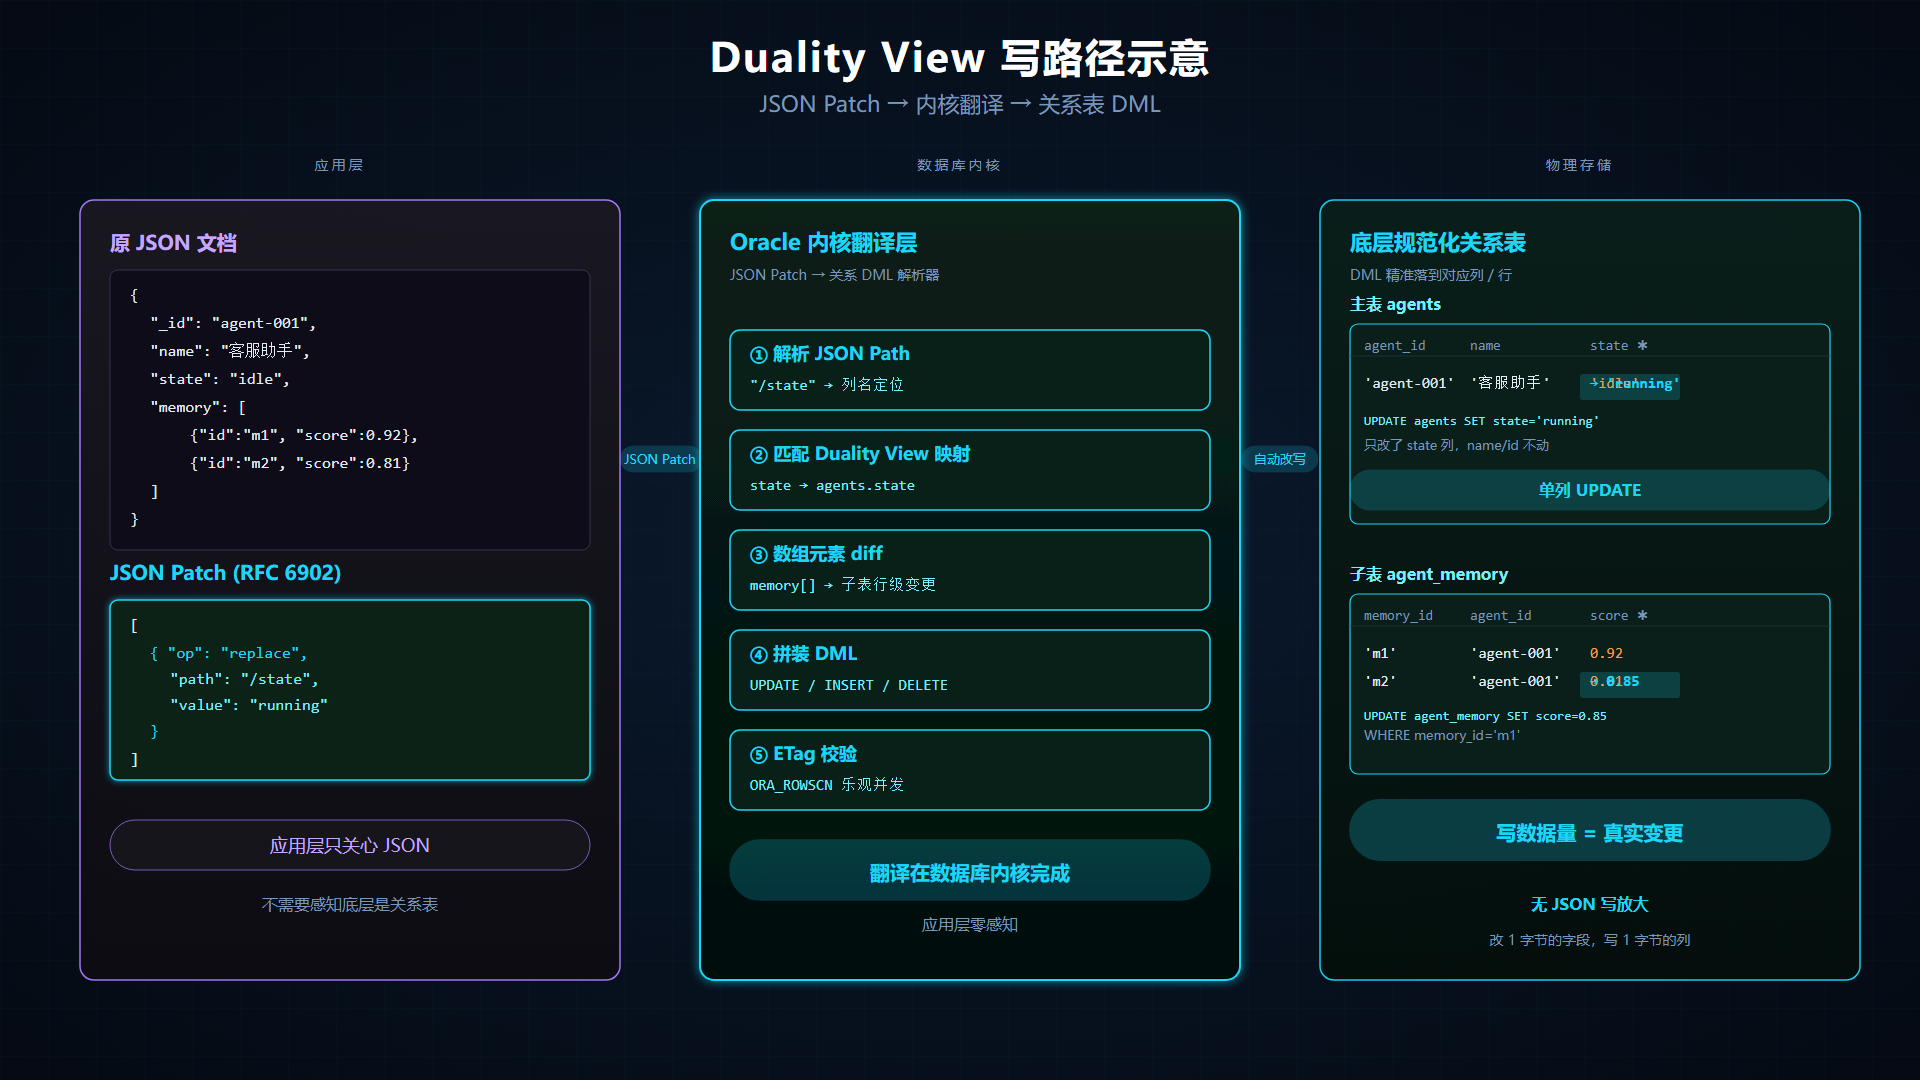The height and width of the screenshot is (1080, 1920).
Task: Click the circled number ③ icon
Action: 759,555
